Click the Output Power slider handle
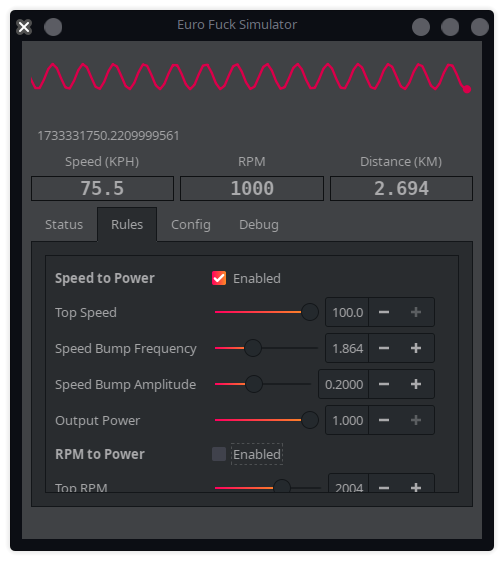The width and height of the screenshot is (504, 561). click(310, 420)
